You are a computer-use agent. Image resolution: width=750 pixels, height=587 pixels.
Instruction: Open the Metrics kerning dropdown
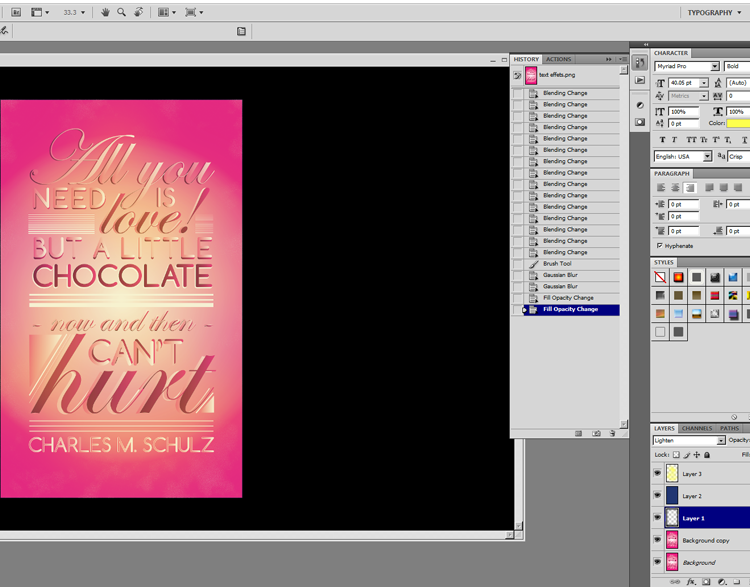[704, 96]
